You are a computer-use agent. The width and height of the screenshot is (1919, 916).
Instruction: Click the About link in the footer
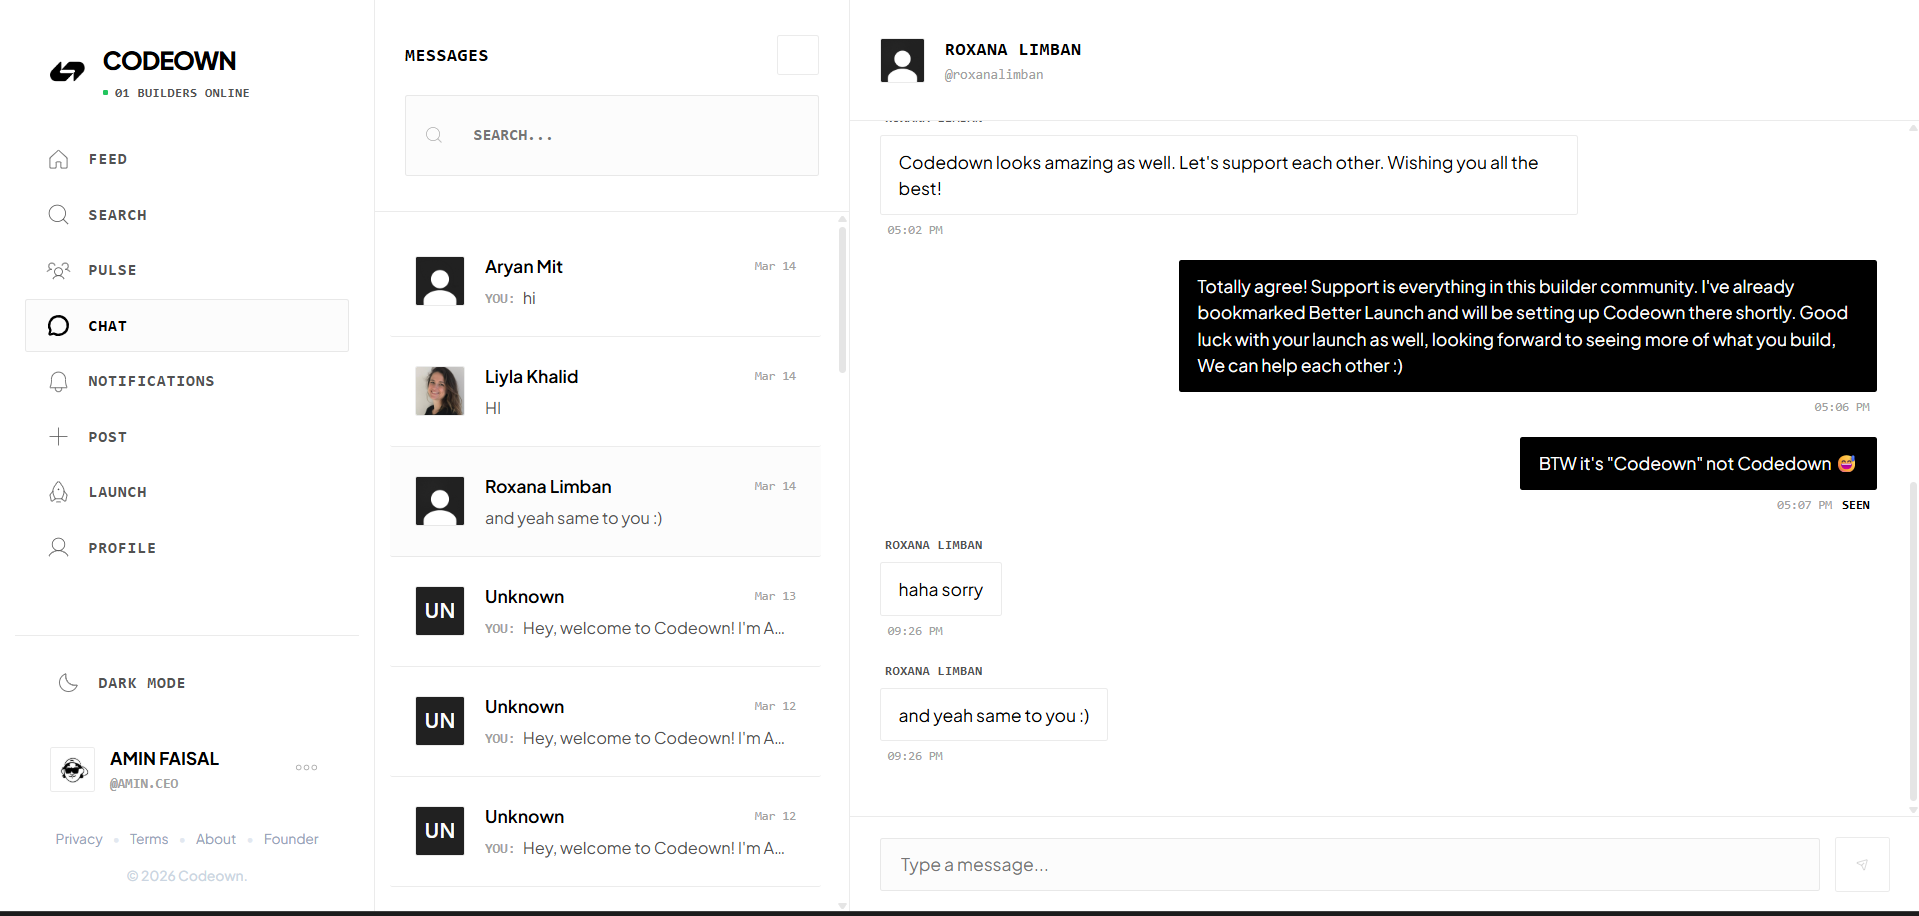(x=215, y=838)
